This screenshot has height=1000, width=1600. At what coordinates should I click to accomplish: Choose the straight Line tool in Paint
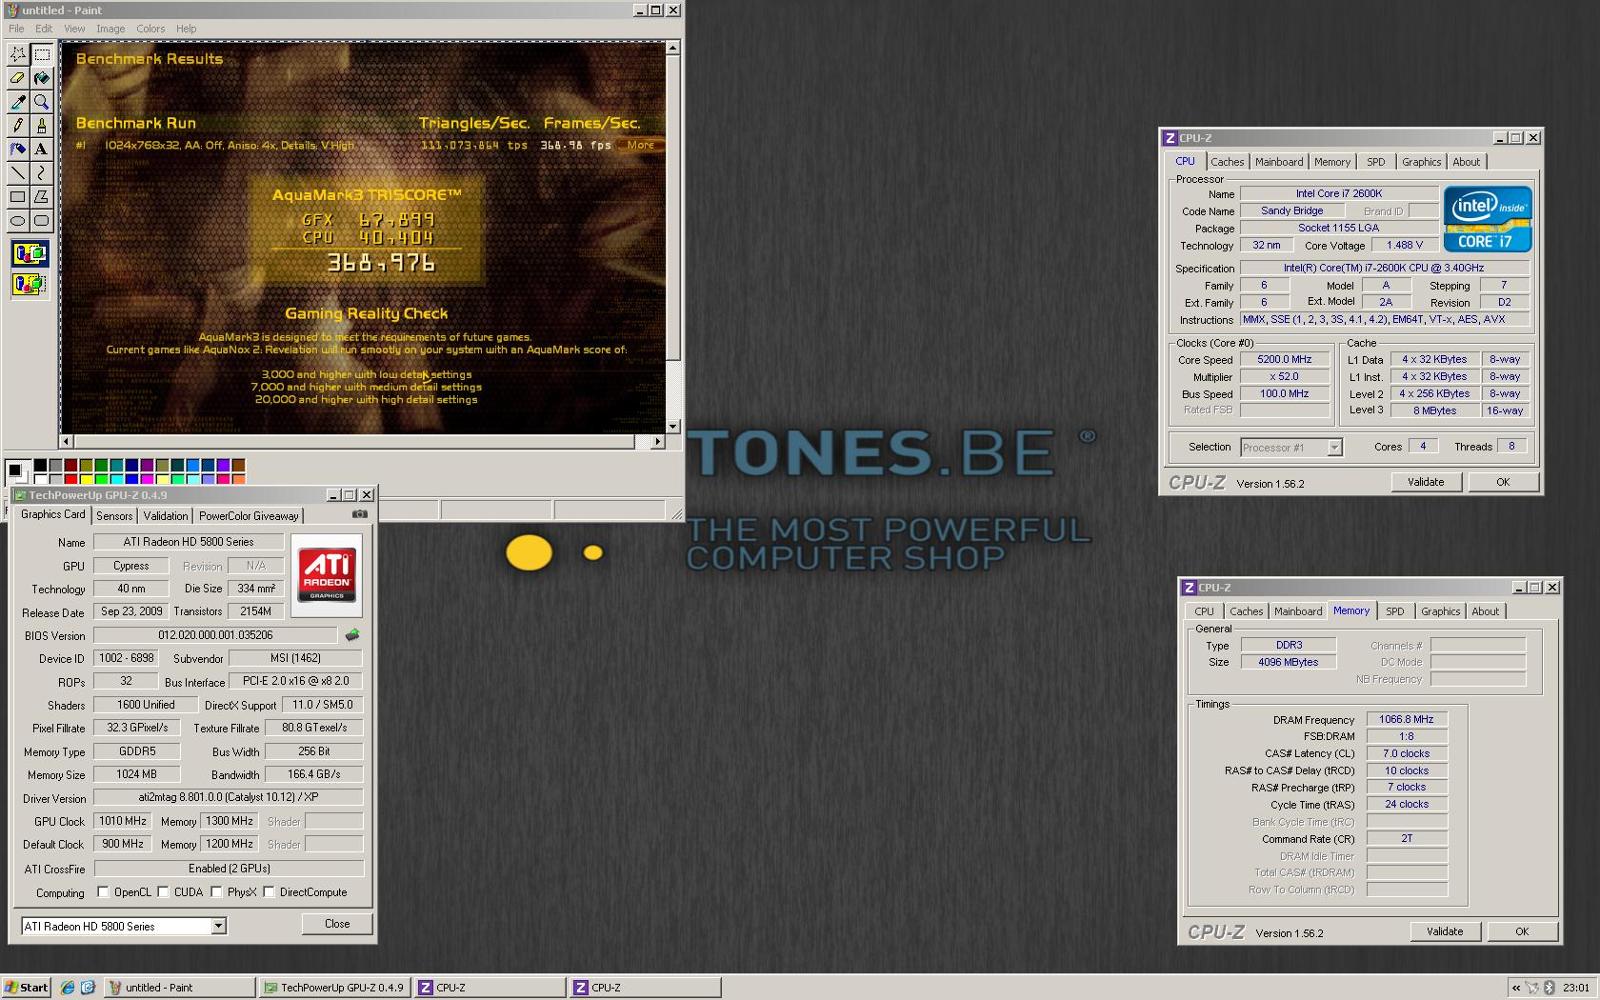(x=17, y=174)
